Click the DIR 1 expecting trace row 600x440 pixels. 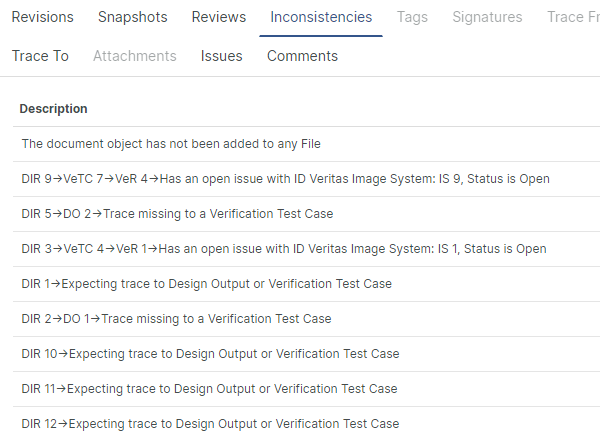click(x=206, y=284)
